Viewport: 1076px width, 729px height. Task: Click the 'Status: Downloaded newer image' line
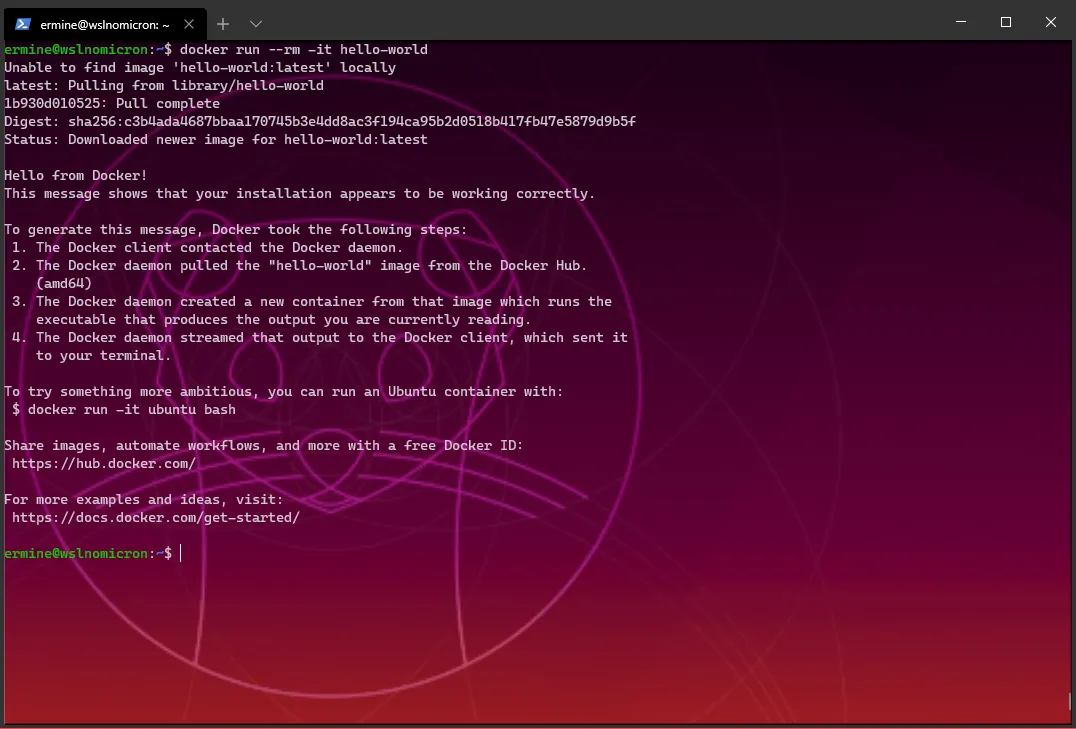point(216,140)
